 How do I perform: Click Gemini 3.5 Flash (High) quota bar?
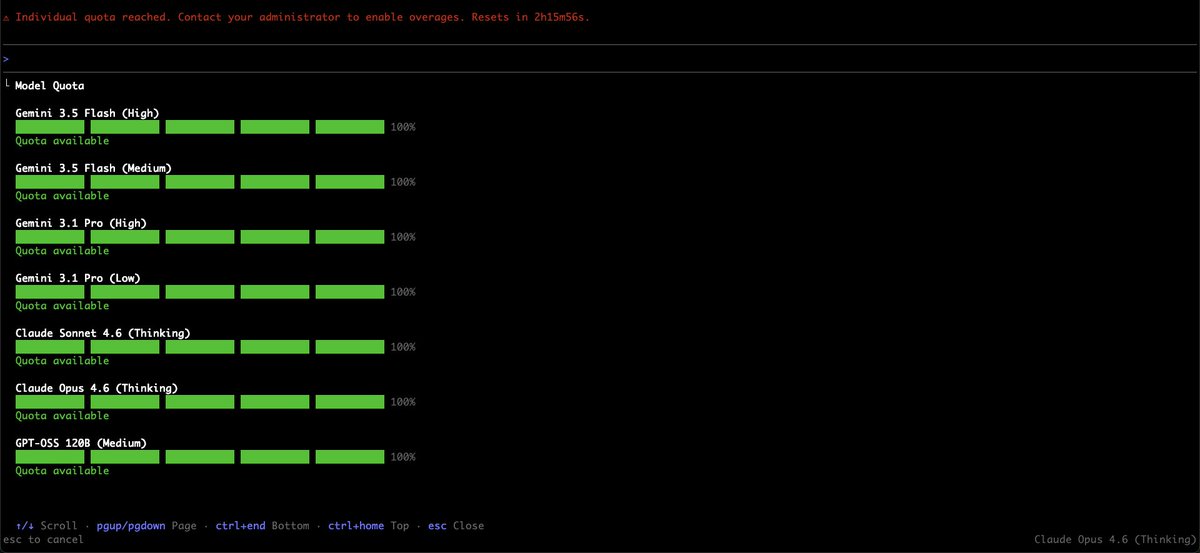coord(200,127)
